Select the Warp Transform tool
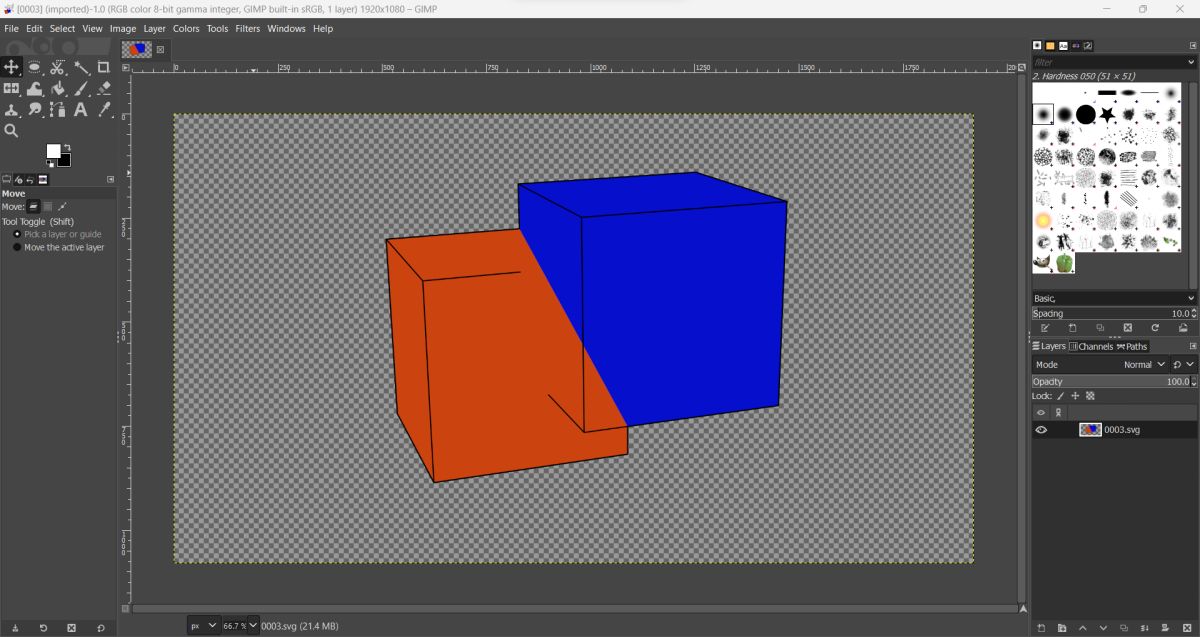Screen dimensions: 1200x637 click(34, 88)
